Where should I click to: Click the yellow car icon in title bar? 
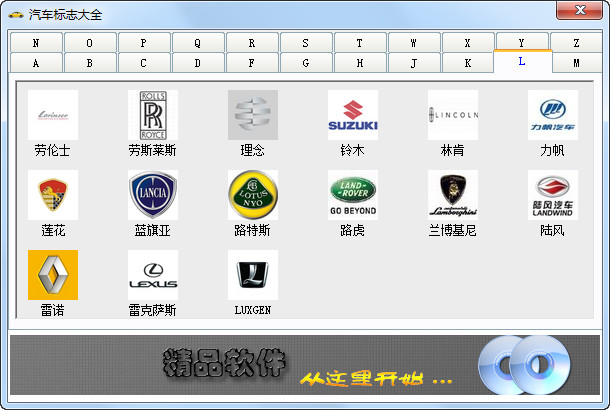(x=16, y=15)
